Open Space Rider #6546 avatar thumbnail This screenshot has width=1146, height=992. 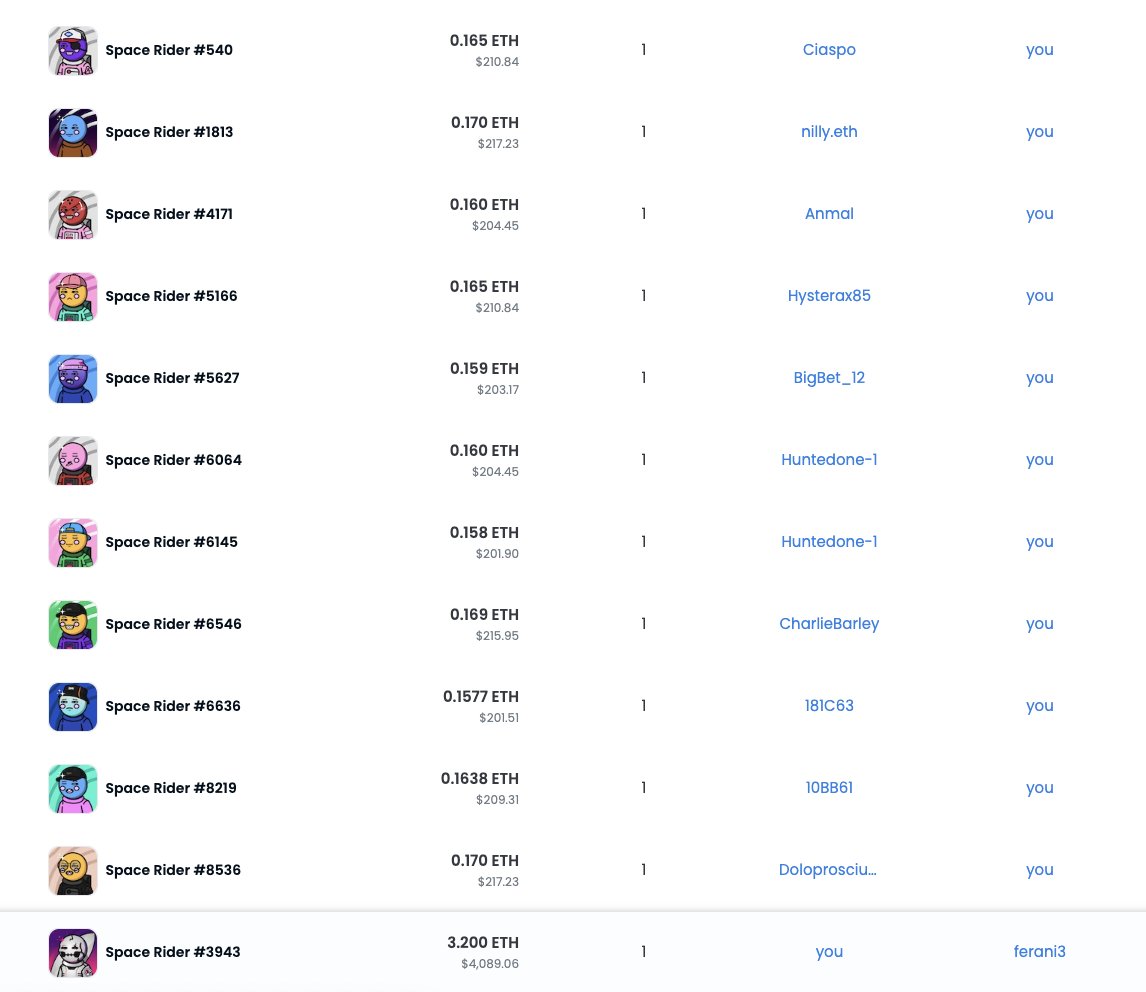tap(72, 624)
